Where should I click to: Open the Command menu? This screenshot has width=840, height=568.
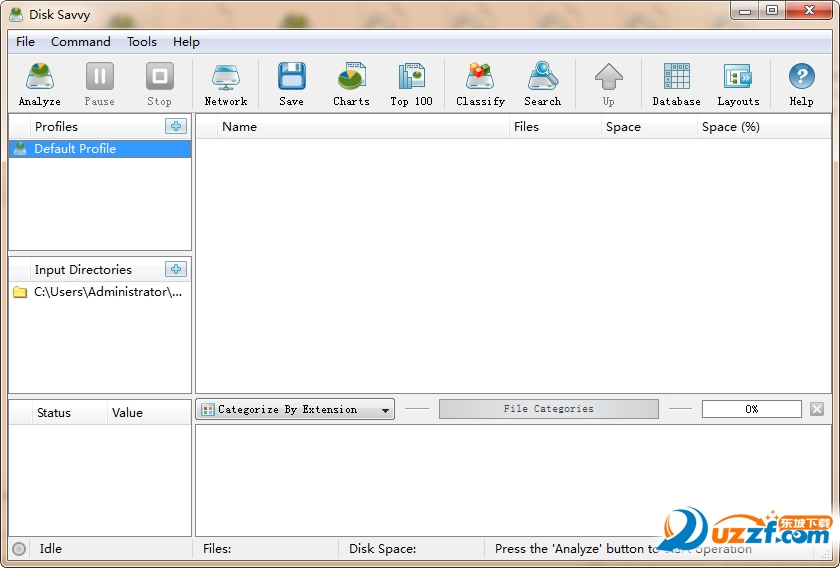click(x=81, y=41)
